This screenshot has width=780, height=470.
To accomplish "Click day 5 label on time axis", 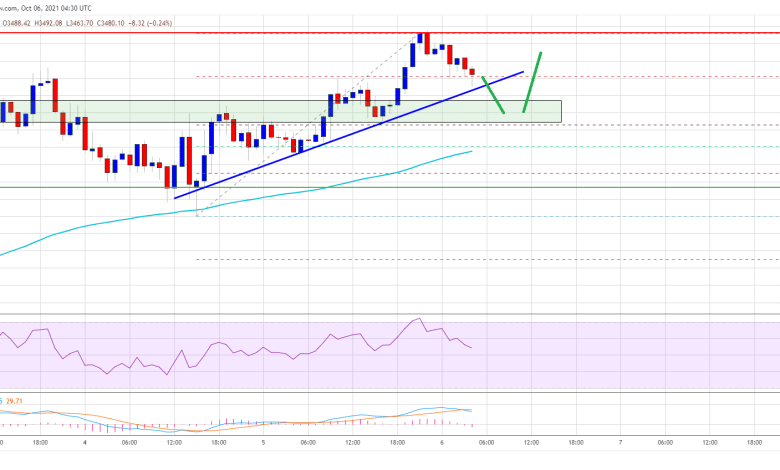I will click(263, 441).
